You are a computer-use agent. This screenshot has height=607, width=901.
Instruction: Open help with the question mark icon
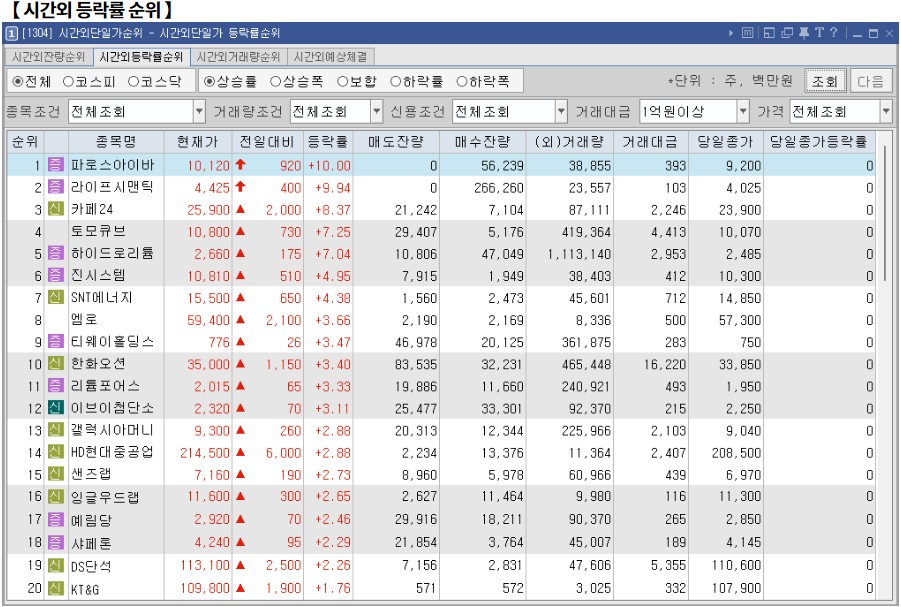834,32
